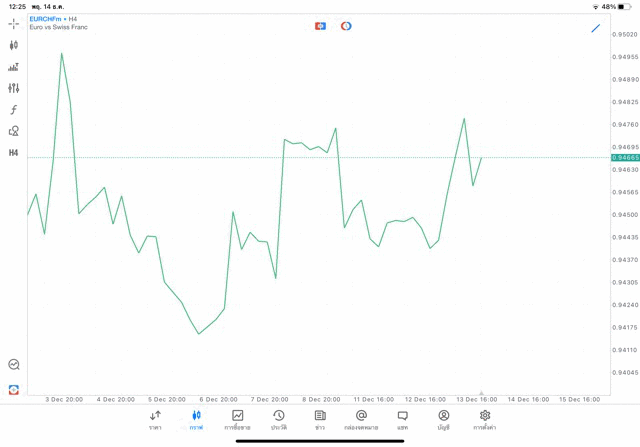Tap the current price label 0.94665
This screenshot has height=447, width=640.
point(625,158)
